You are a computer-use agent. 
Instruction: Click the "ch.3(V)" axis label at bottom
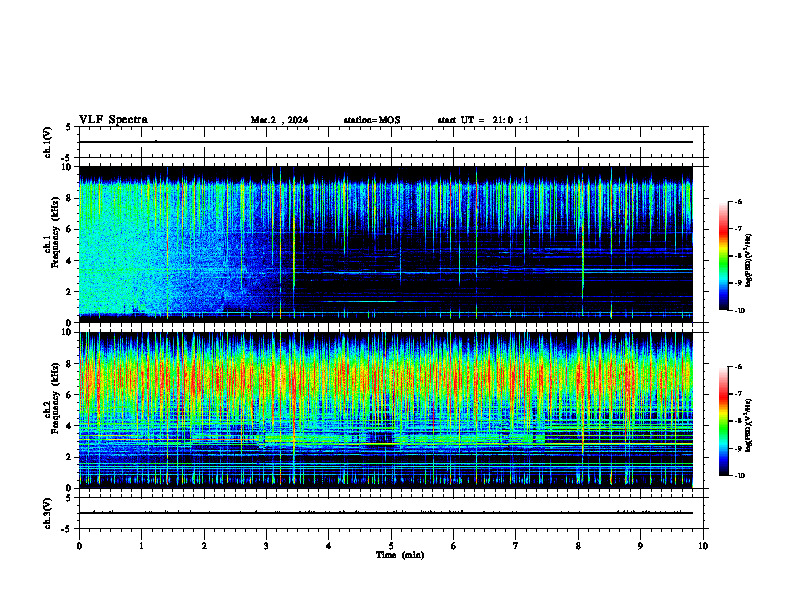(47, 513)
